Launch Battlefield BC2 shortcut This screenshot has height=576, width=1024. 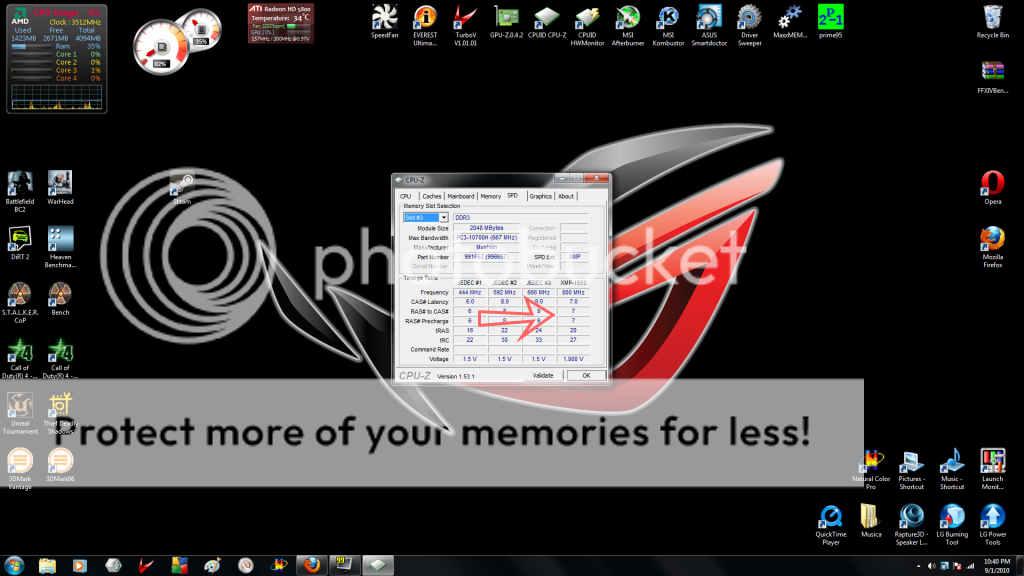point(20,191)
